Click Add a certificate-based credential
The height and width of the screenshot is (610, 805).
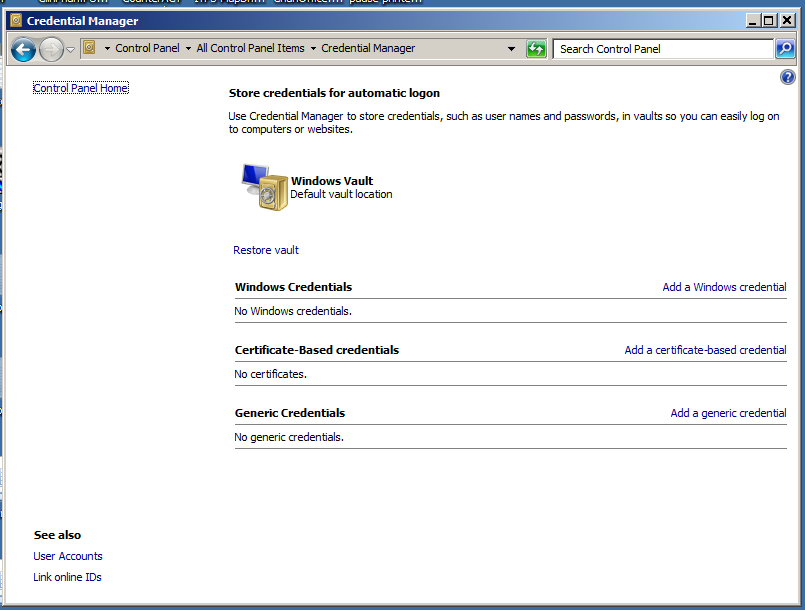(705, 350)
